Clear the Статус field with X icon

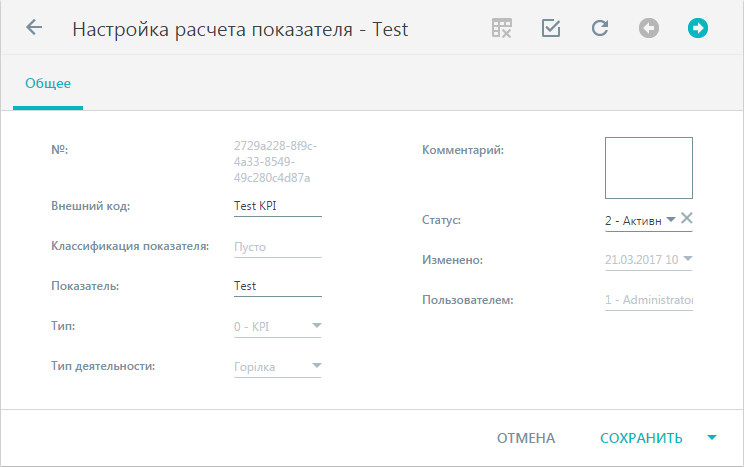point(687,218)
